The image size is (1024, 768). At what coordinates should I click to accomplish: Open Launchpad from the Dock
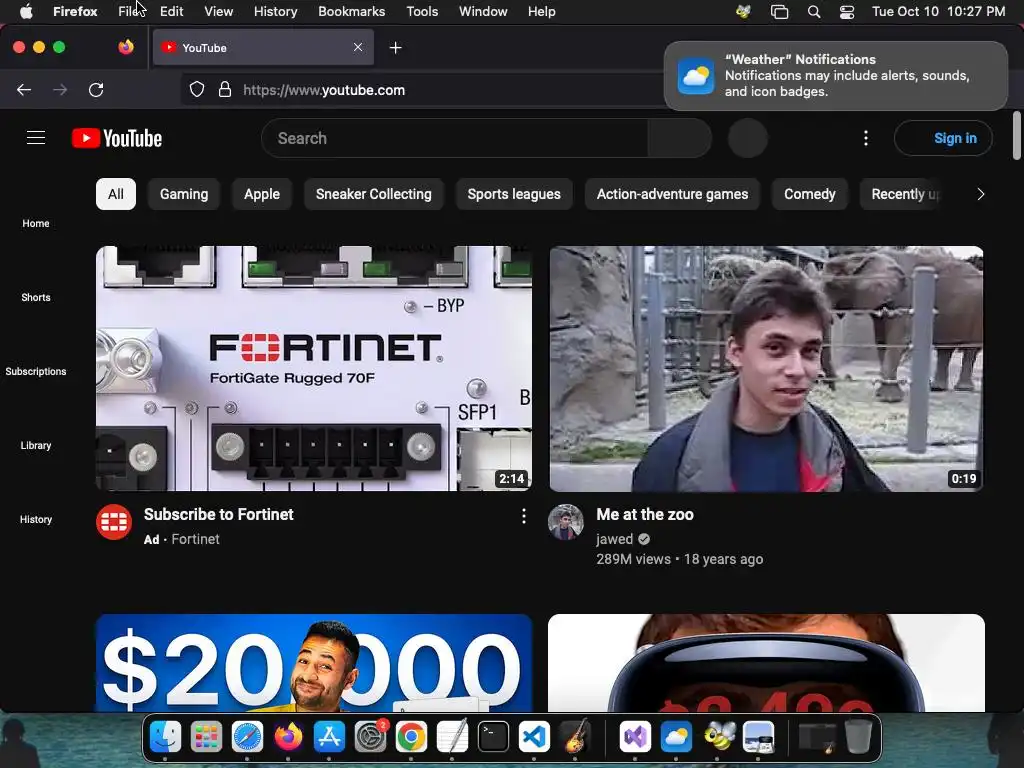pyautogui.click(x=206, y=737)
